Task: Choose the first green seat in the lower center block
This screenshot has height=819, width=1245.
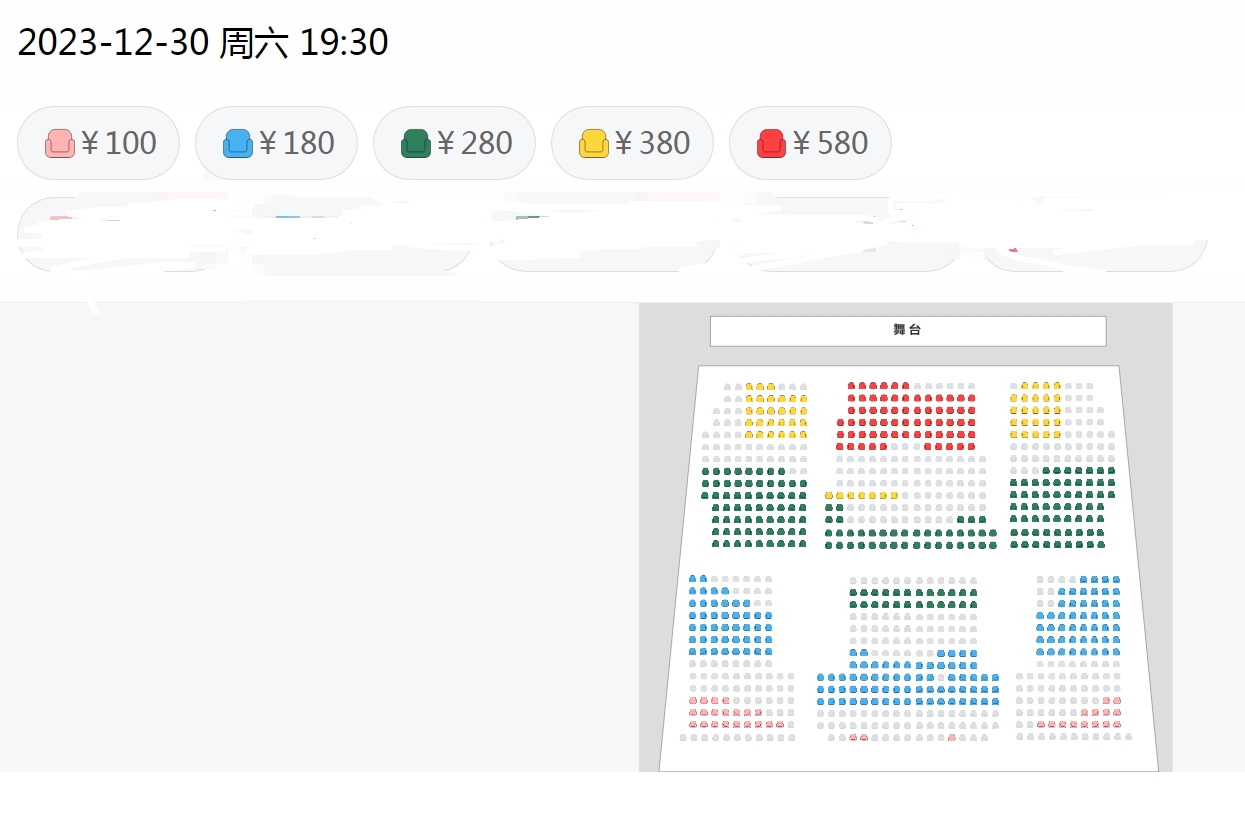Action: (854, 593)
